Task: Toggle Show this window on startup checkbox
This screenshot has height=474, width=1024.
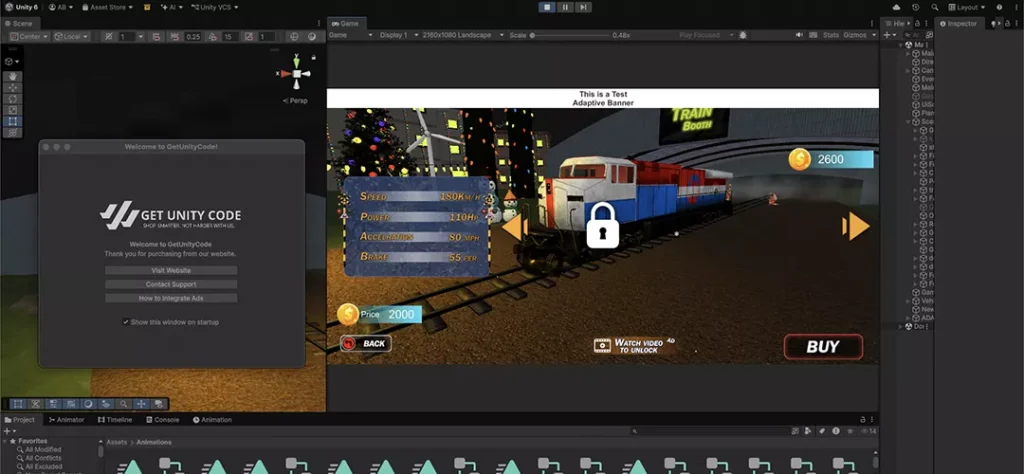Action: pos(126,322)
